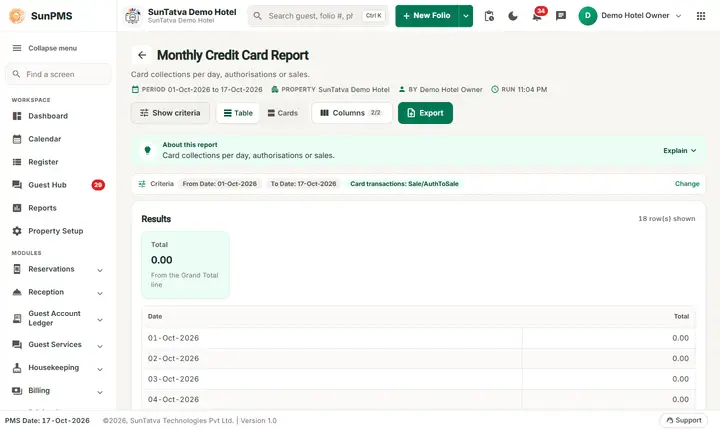
Task: Click the Guest Hub 29 badge
Action: (98, 185)
